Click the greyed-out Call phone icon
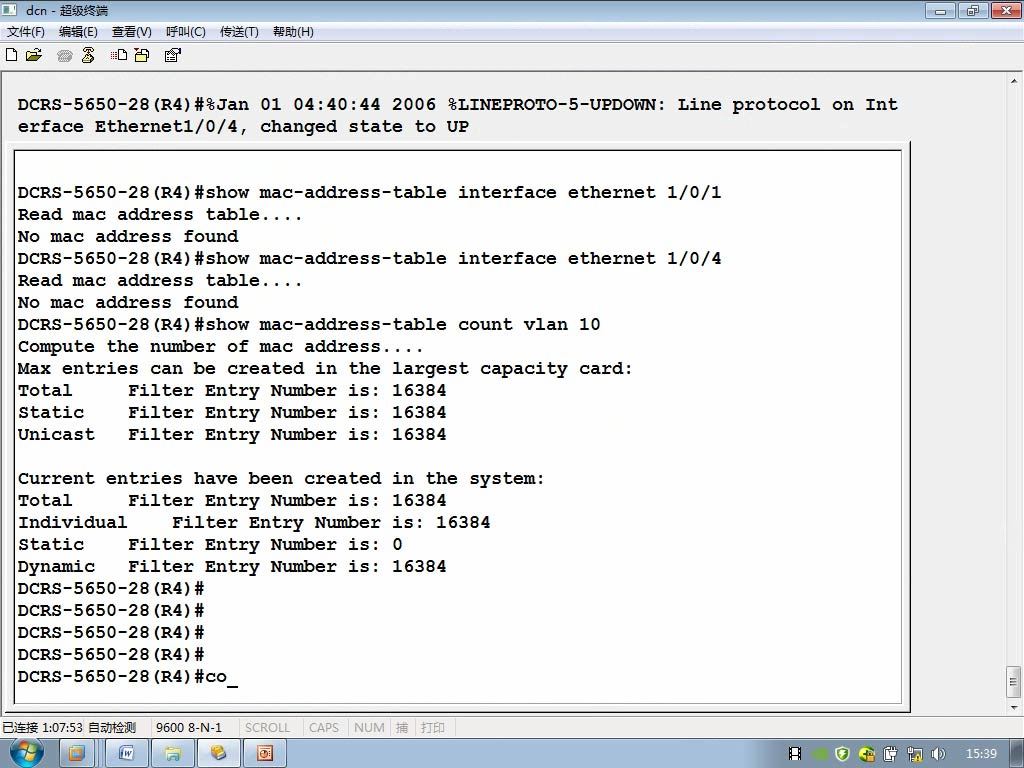The height and width of the screenshot is (768, 1024). coord(64,56)
